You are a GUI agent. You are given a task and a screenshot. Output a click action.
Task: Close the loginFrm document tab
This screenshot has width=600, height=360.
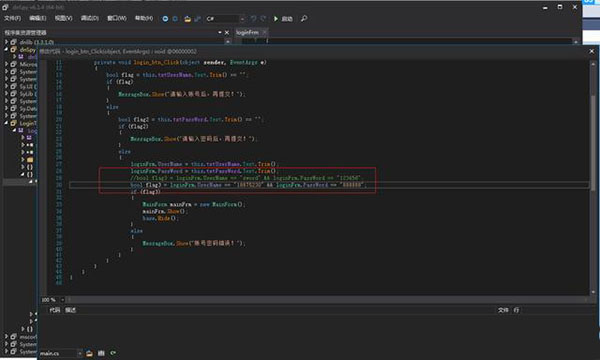[x=264, y=33]
